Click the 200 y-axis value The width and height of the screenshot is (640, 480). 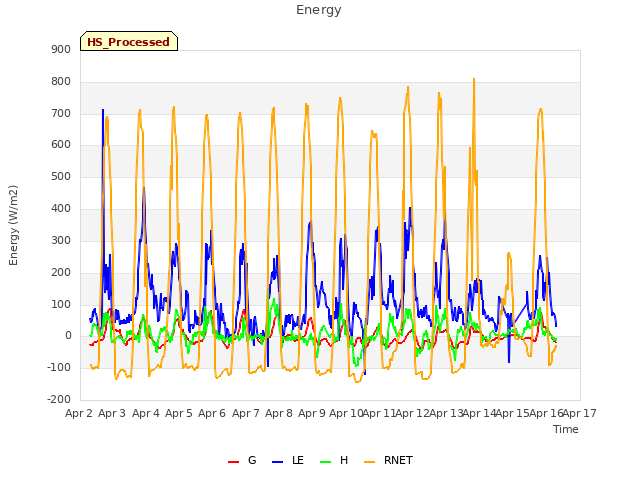coord(61,272)
